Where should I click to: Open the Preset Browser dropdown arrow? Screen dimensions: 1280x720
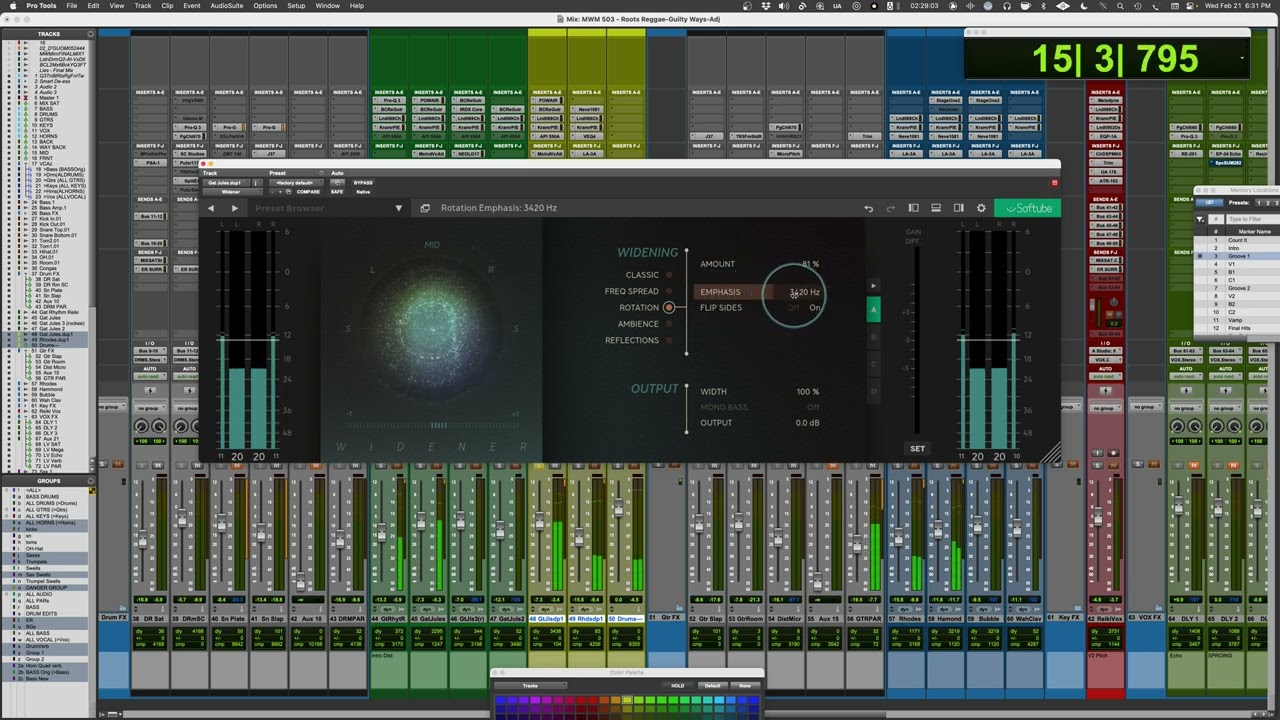click(x=398, y=208)
